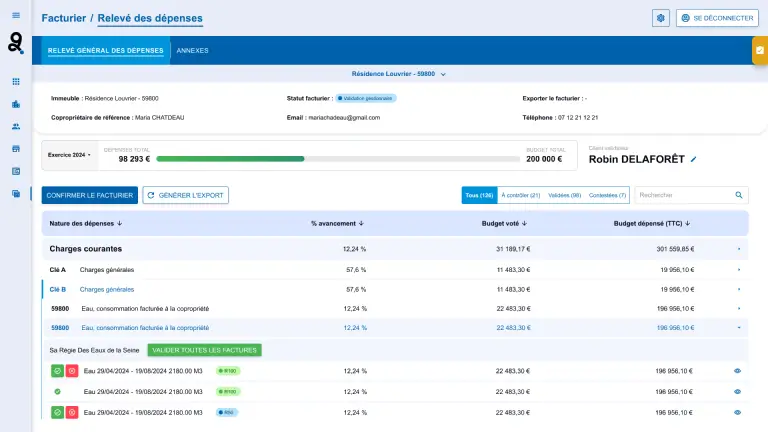
Task: Open the hamburger menu in the sidebar
Action: 16,15
